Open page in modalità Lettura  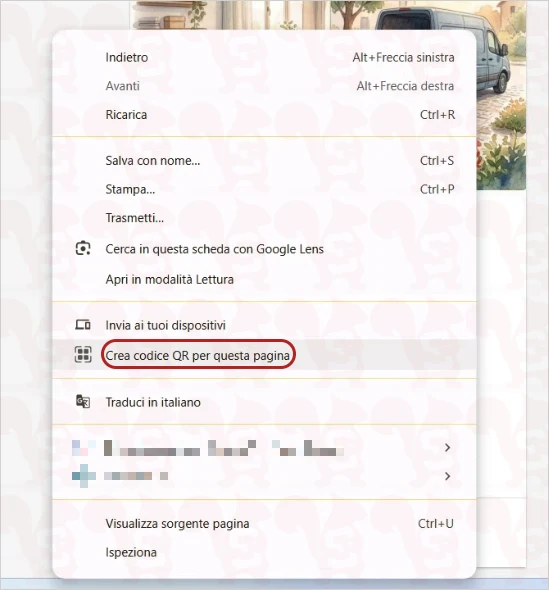(x=264, y=280)
